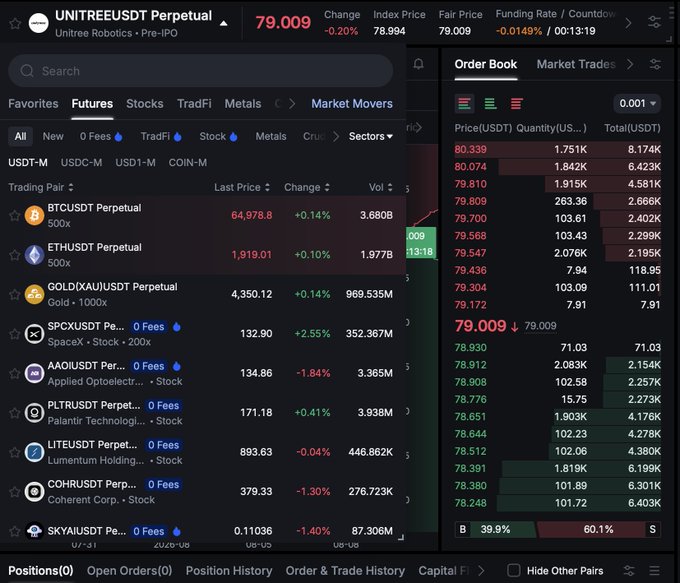Show more filter chips with chevron
This screenshot has height=583, width=680.
point(336,137)
